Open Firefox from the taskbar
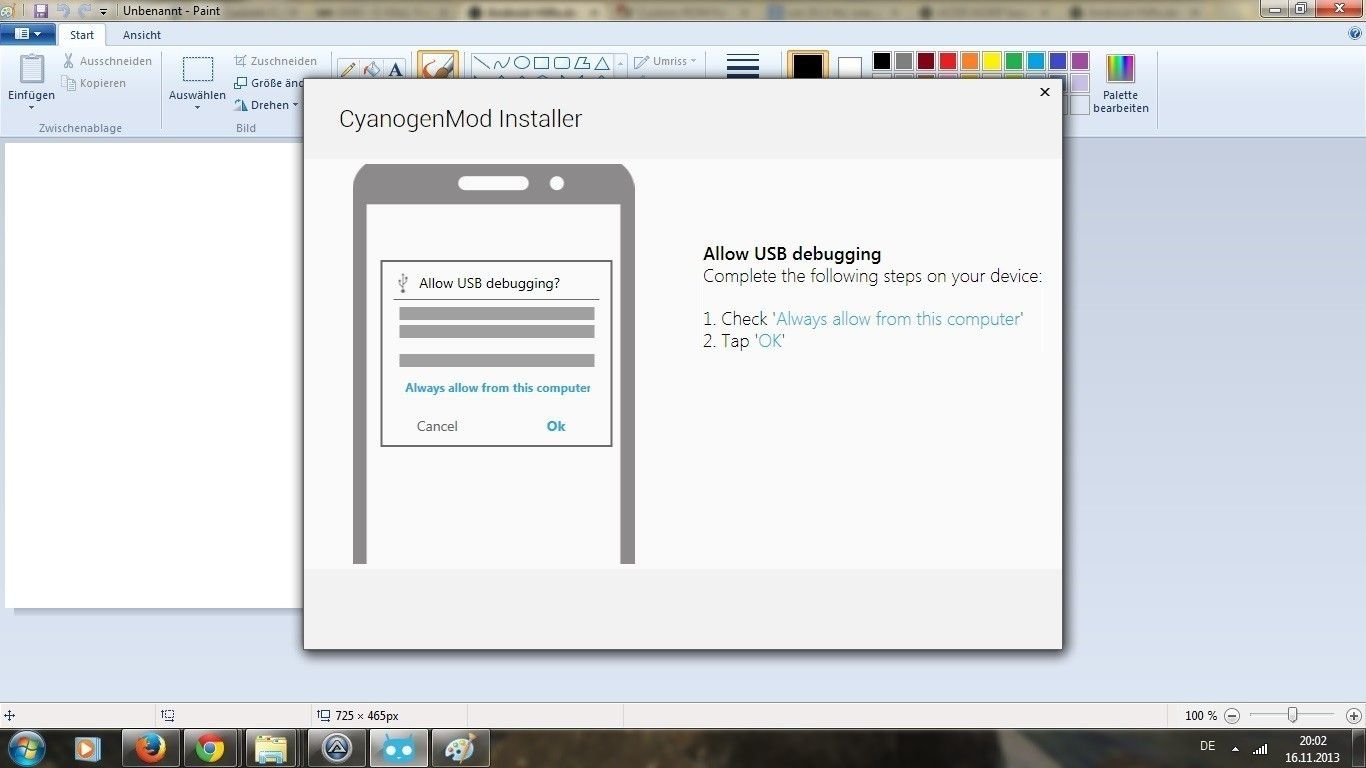This screenshot has width=1366, height=768. (150, 748)
